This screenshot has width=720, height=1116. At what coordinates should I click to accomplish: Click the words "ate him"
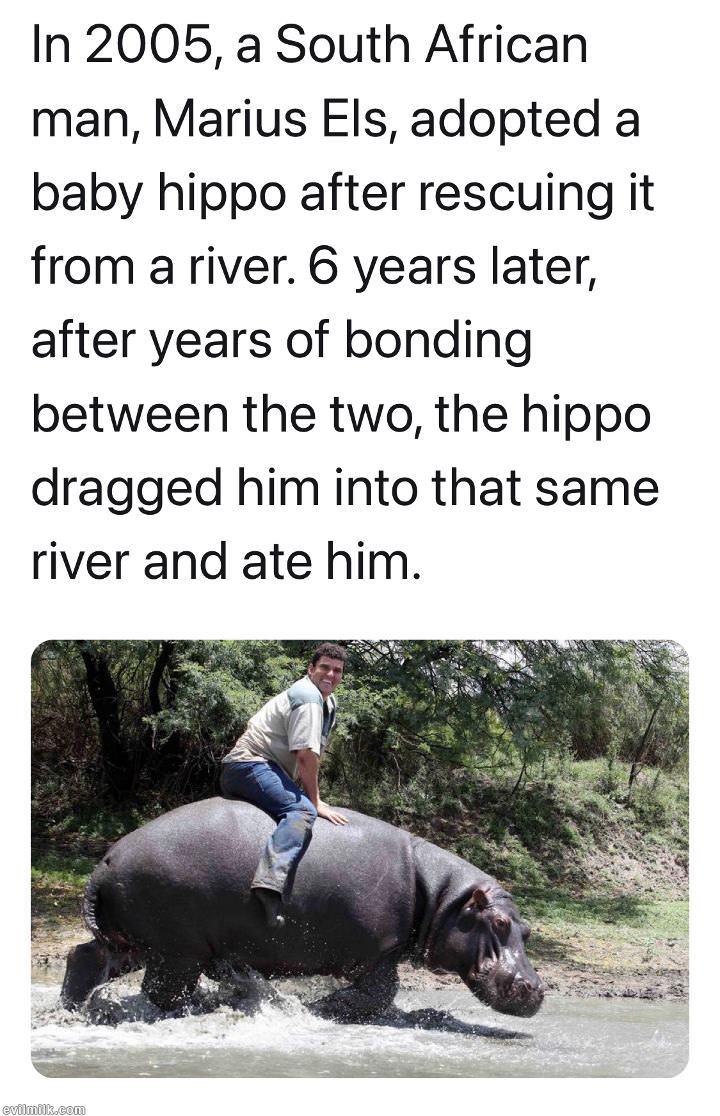click(x=326, y=562)
